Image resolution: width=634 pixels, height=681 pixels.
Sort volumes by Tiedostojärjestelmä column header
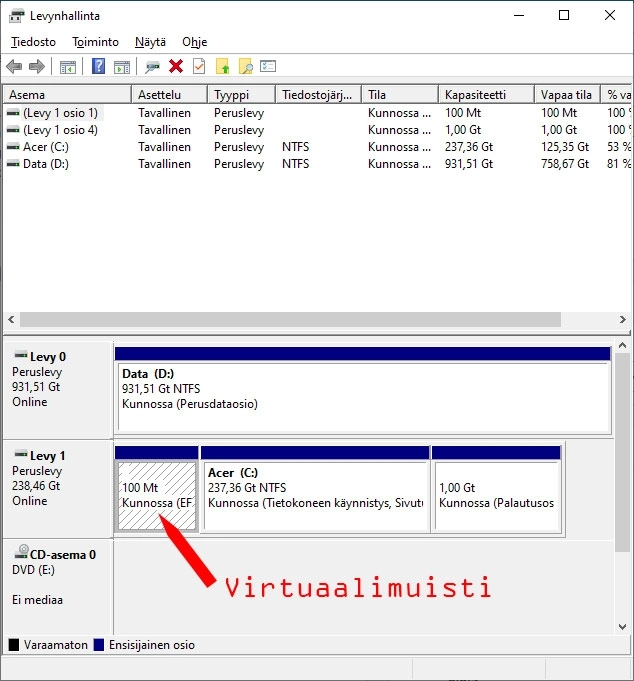tap(317, 95)
